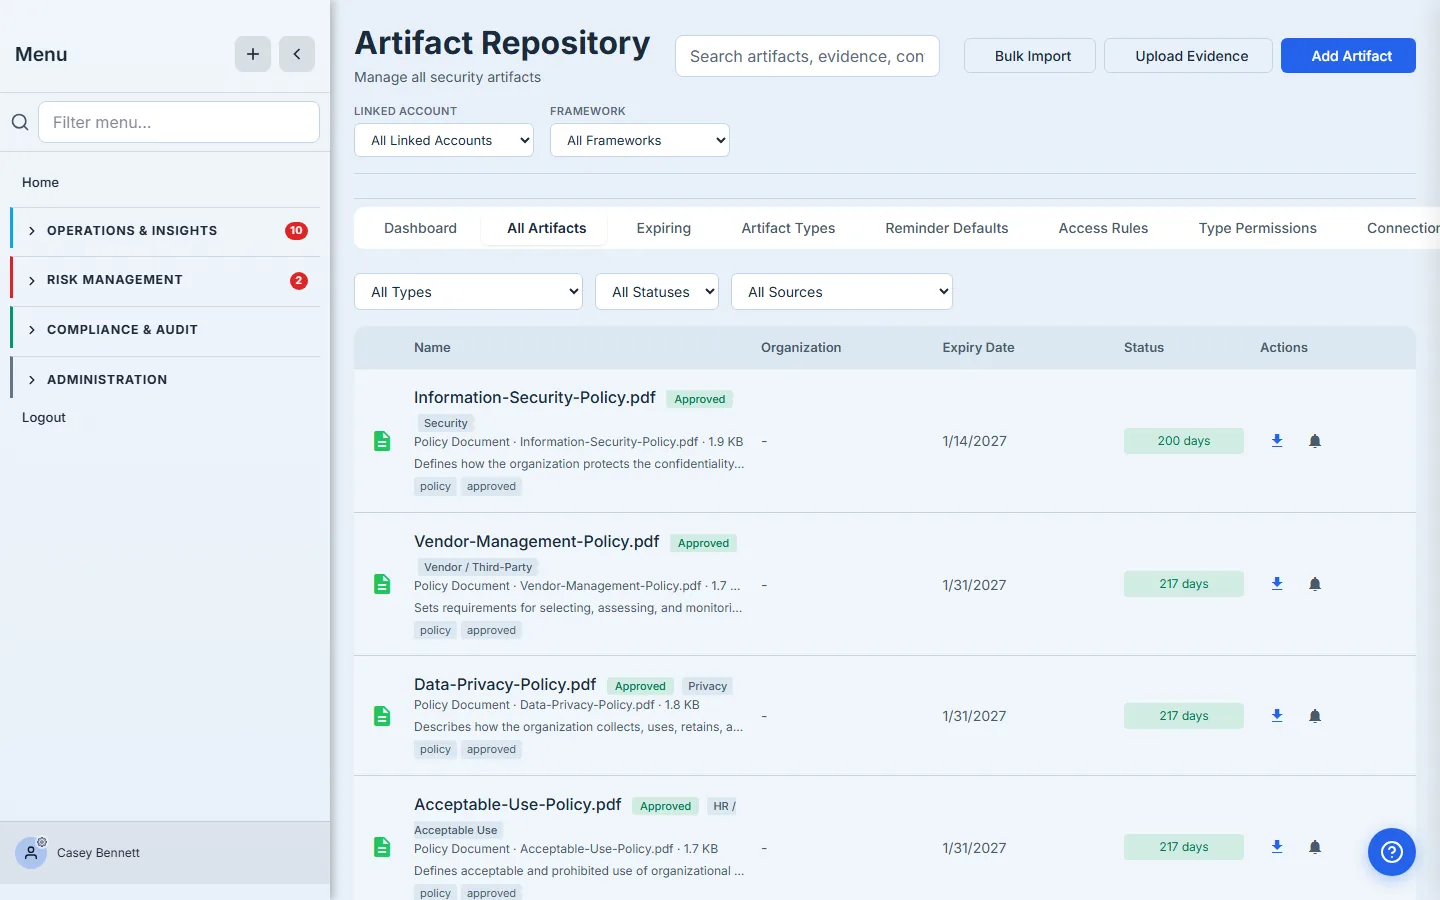Open Acceptable-Use-Policy.pdf artifact name
The image size is (1440, 900).
(518, 804)
